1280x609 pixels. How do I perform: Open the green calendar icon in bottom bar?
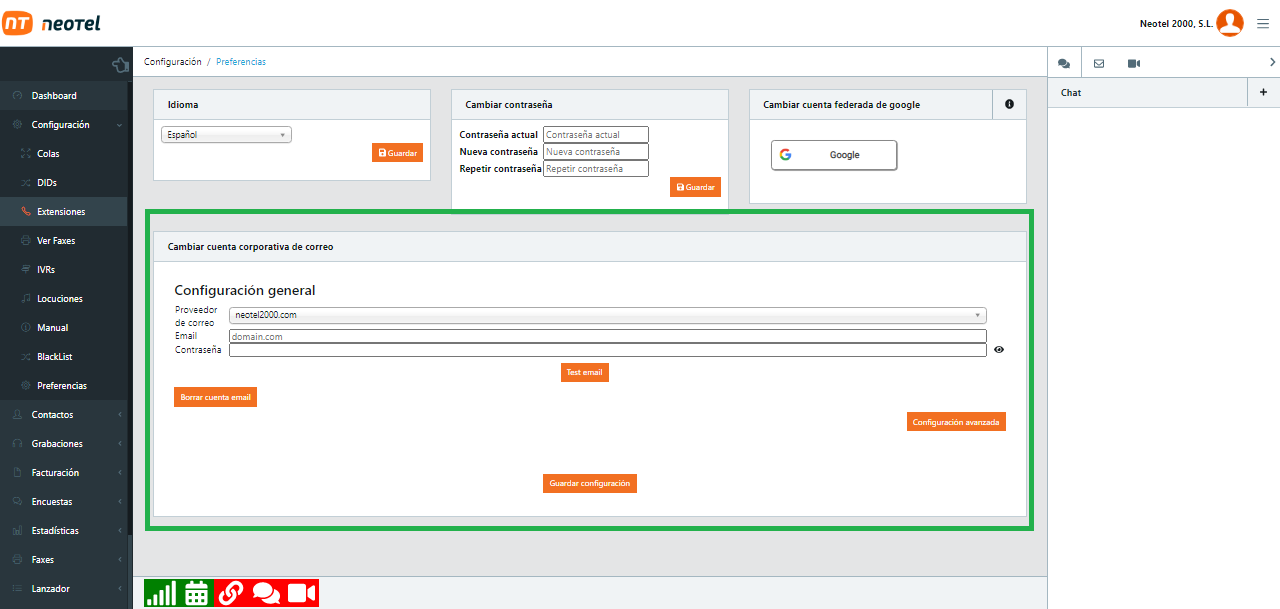(x=196, y=593)
